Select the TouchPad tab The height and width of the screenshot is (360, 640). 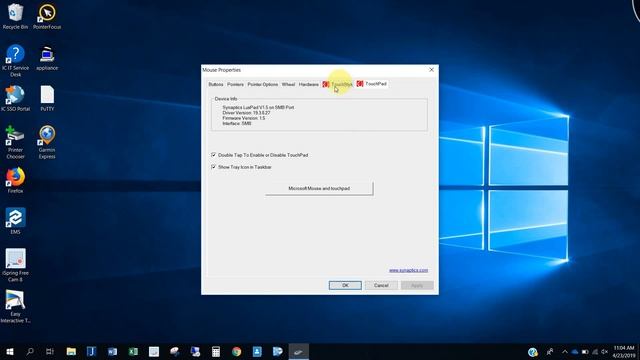pyautogui.click(x=371, y=84)
